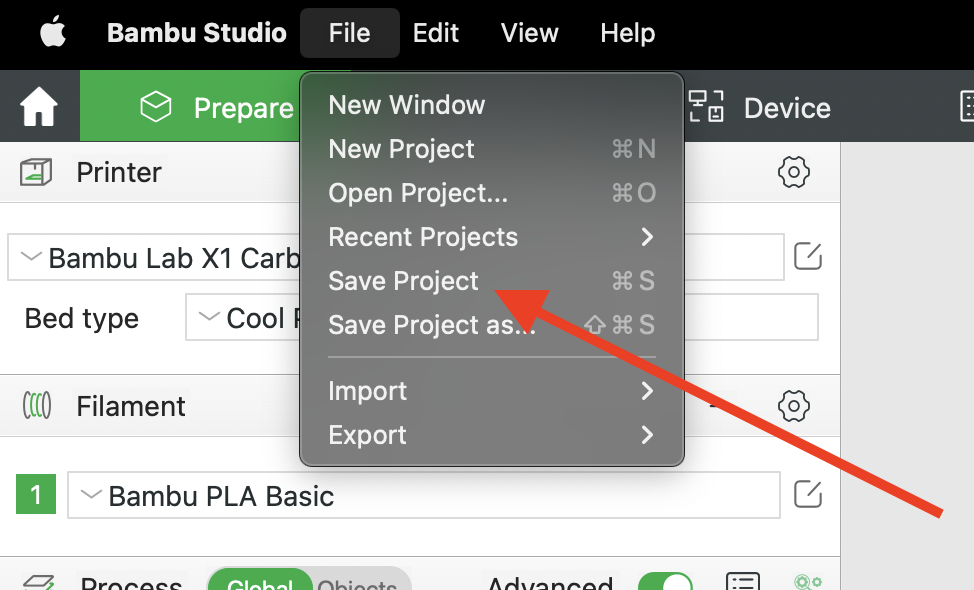The width and height of the screenshot is (974, 590).
Task: Toggle the Advanced process settings switch
Action: click(x=667, y=582)
